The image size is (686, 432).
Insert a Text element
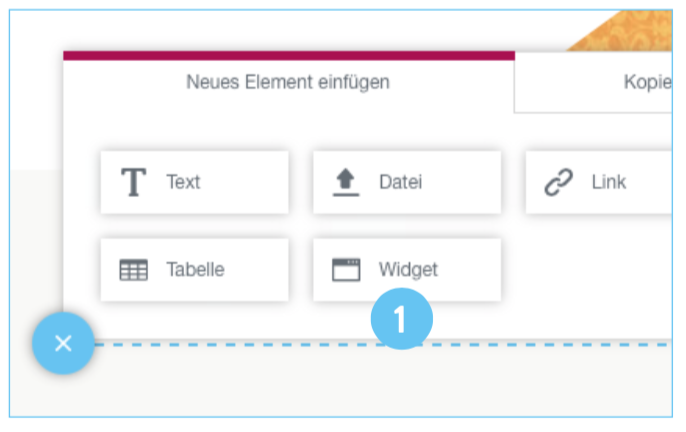pos(183,182)
